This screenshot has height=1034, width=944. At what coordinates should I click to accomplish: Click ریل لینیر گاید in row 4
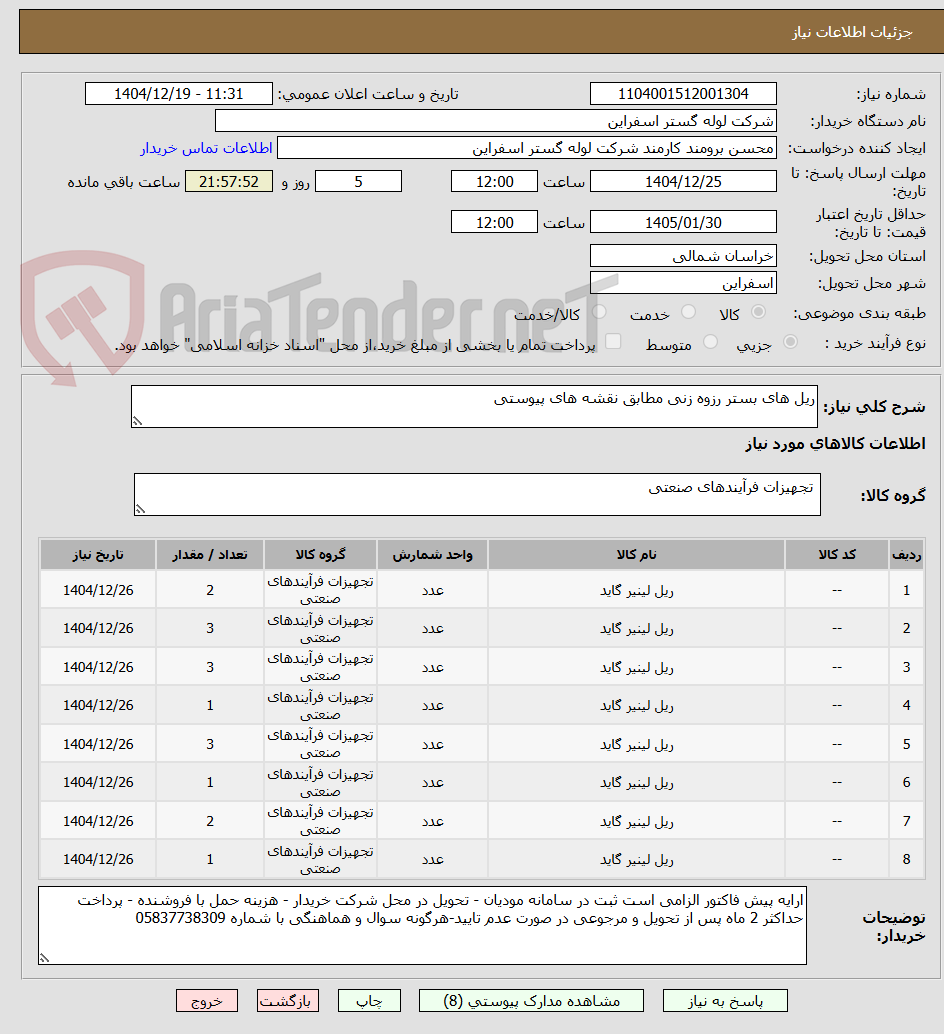636,706
